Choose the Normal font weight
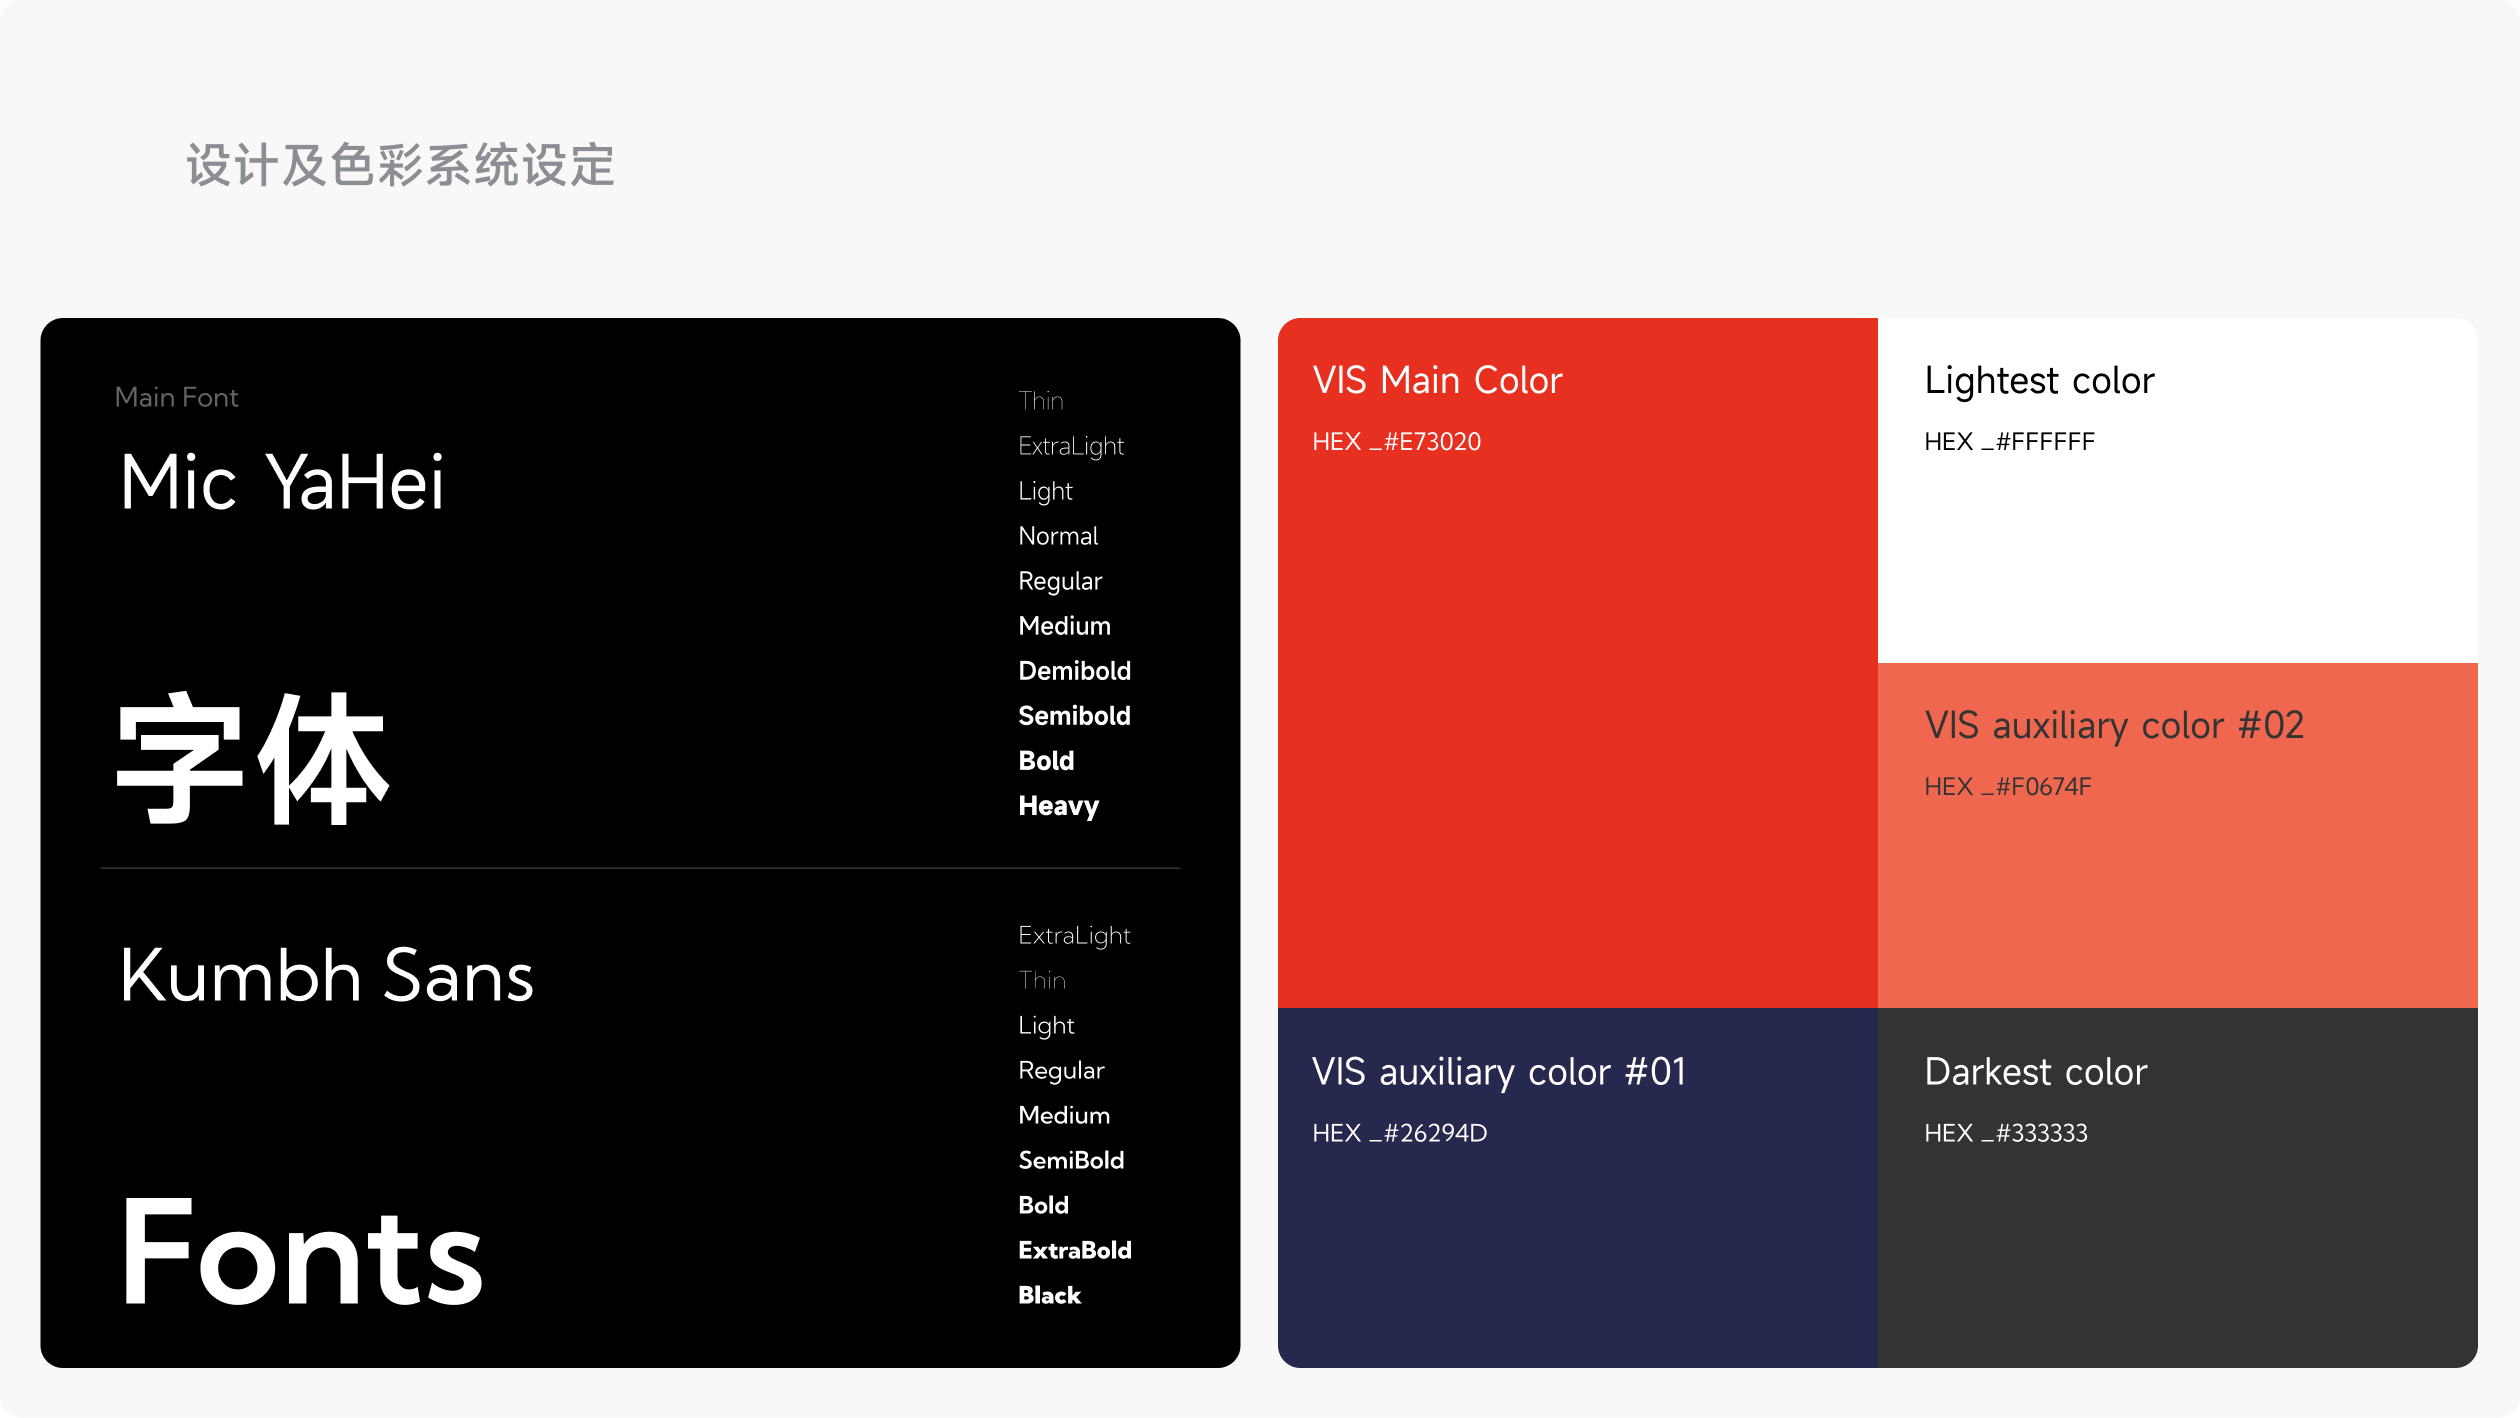 point(1058,536)
